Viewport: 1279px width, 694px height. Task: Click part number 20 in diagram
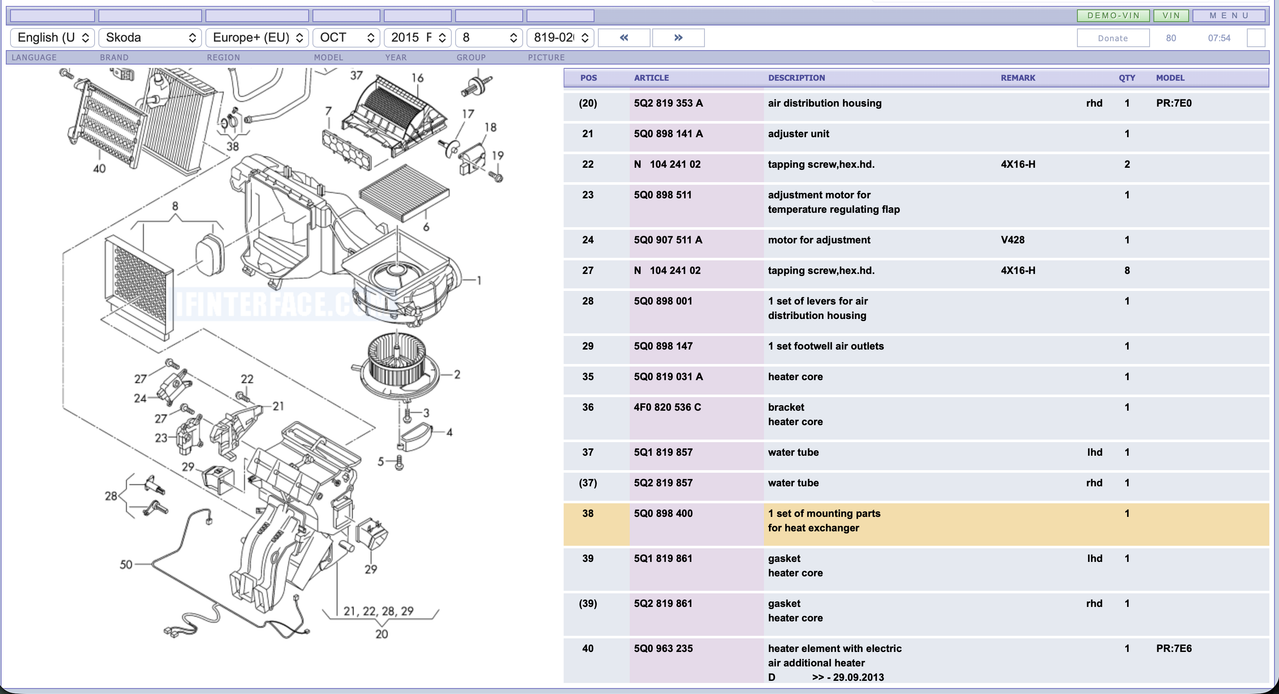point(381,633)
